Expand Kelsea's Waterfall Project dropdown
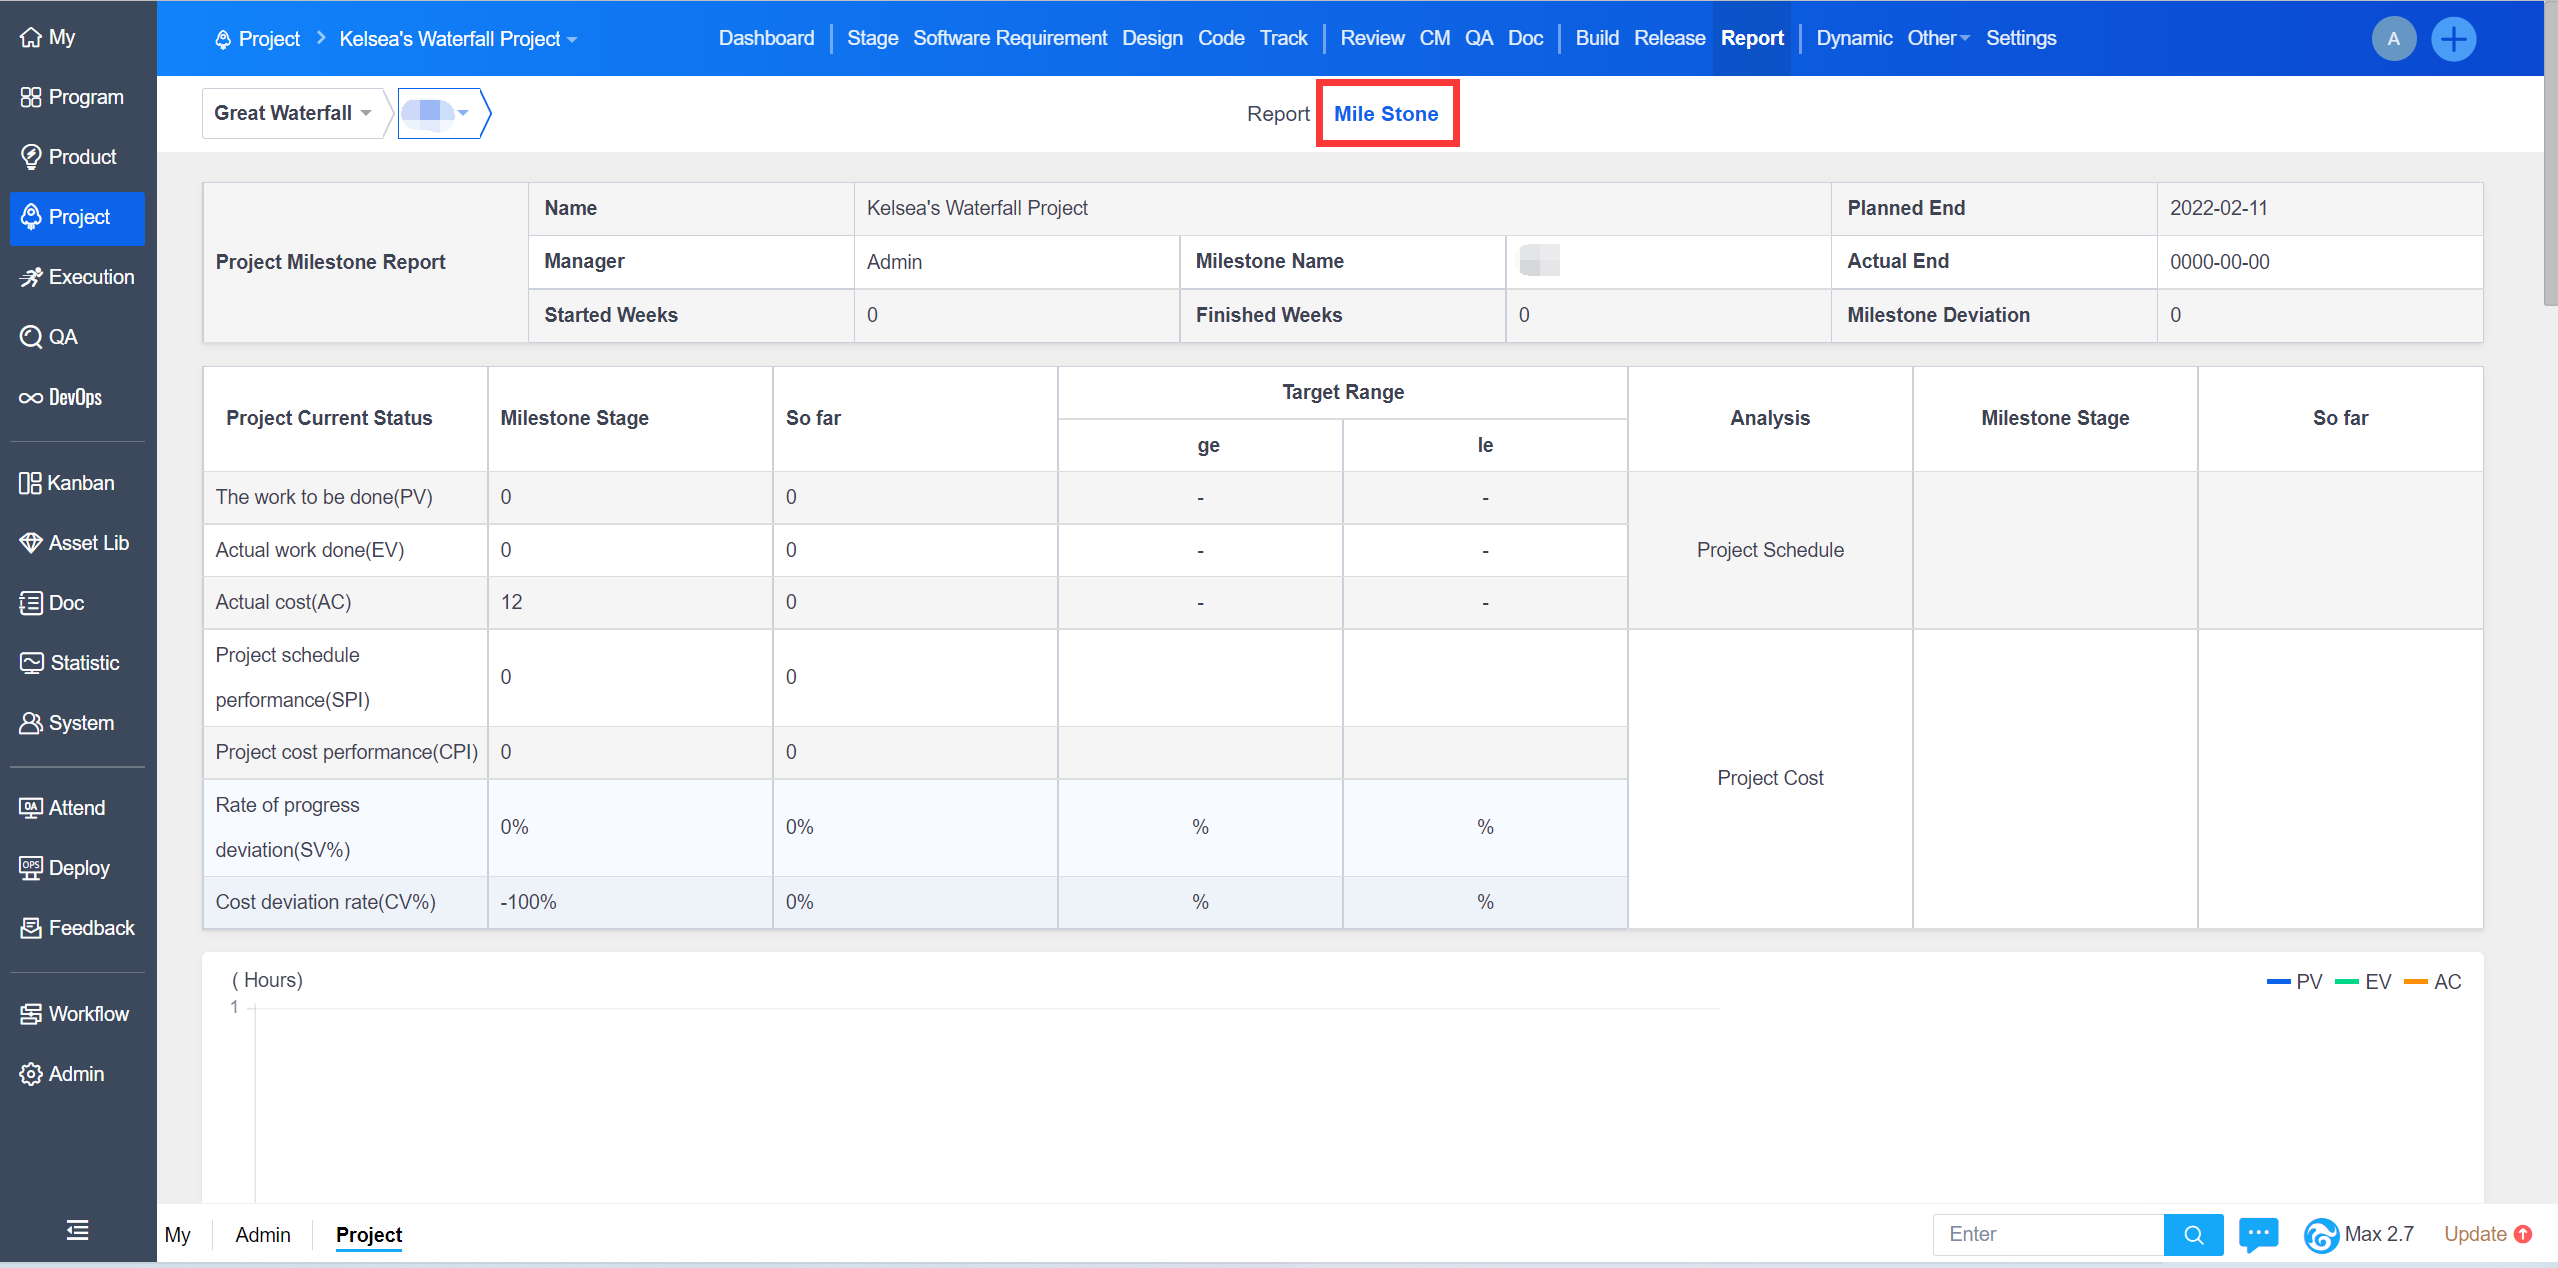Screen dimensions: 2558x1268 tap(458, 39)
